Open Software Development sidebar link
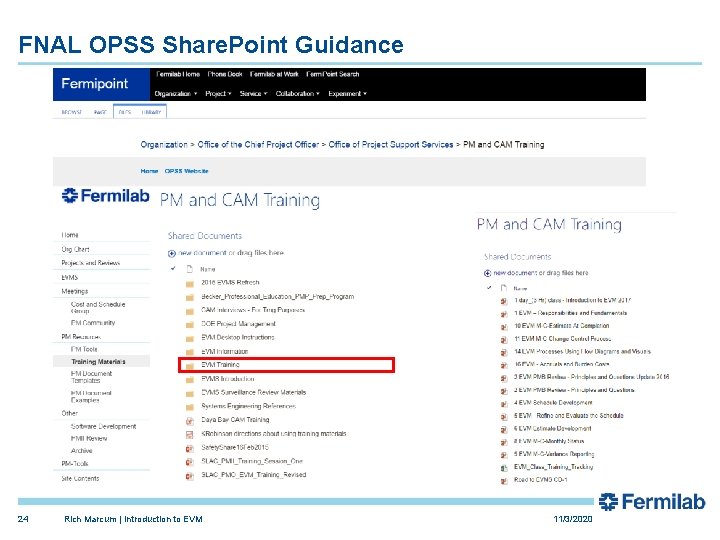720x540 pixels. pos(104,427)
